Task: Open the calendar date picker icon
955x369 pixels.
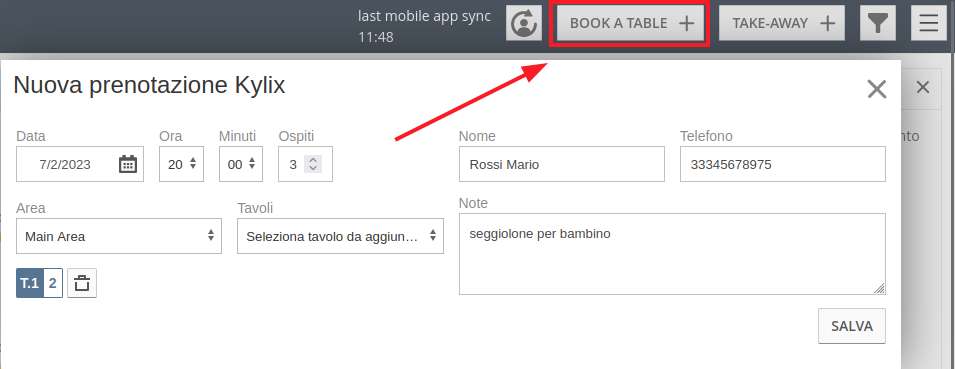Action: pos(127,164)
